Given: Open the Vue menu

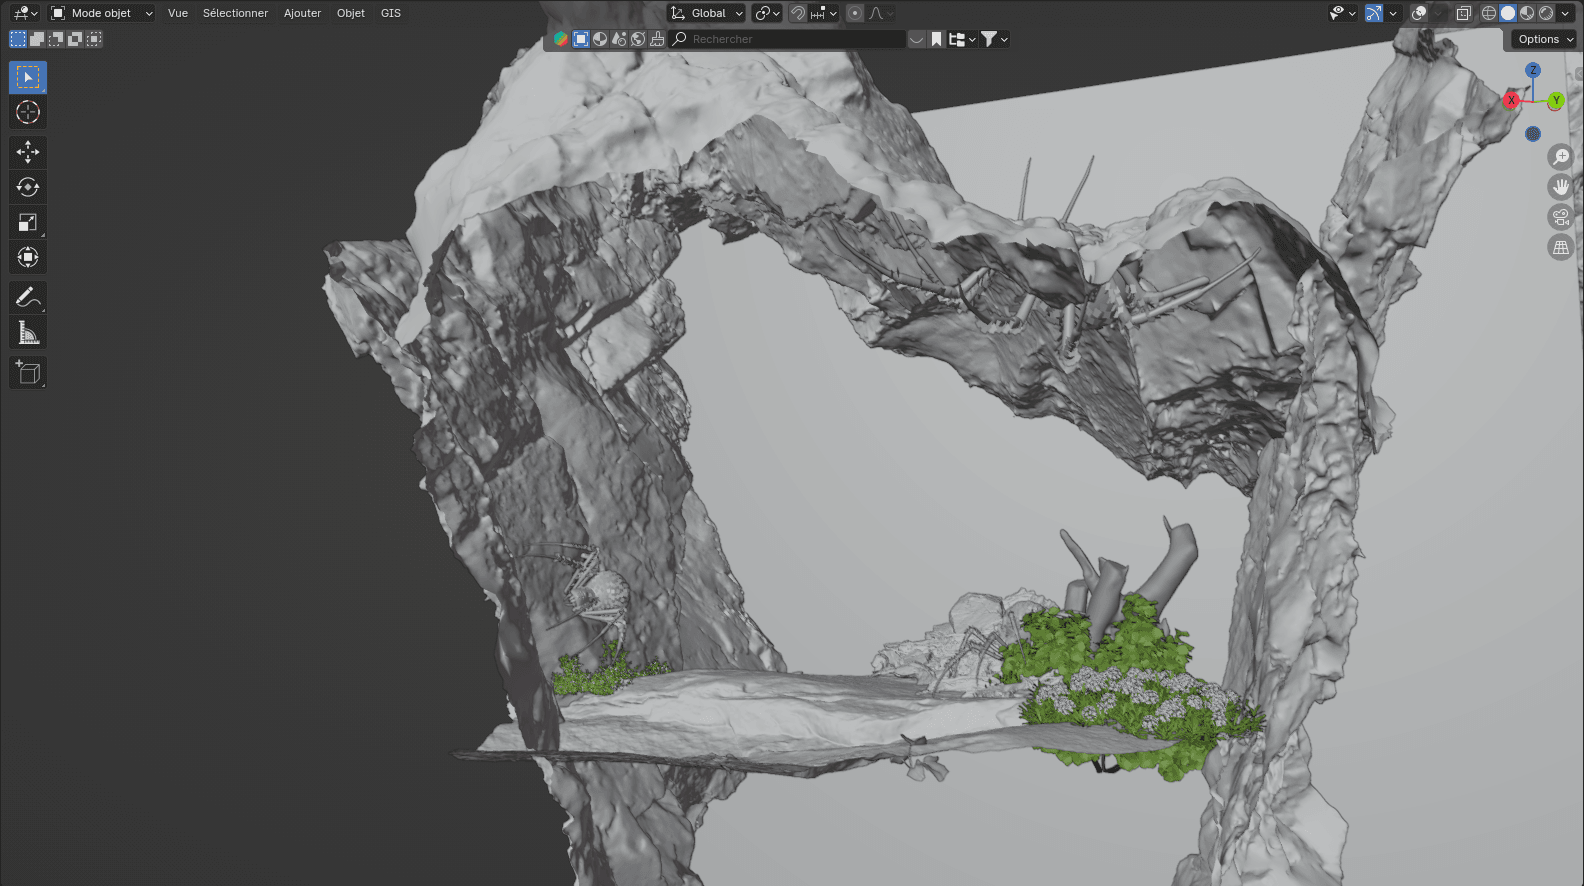Looking at the screenshot, I should click(x=178, y=13).
